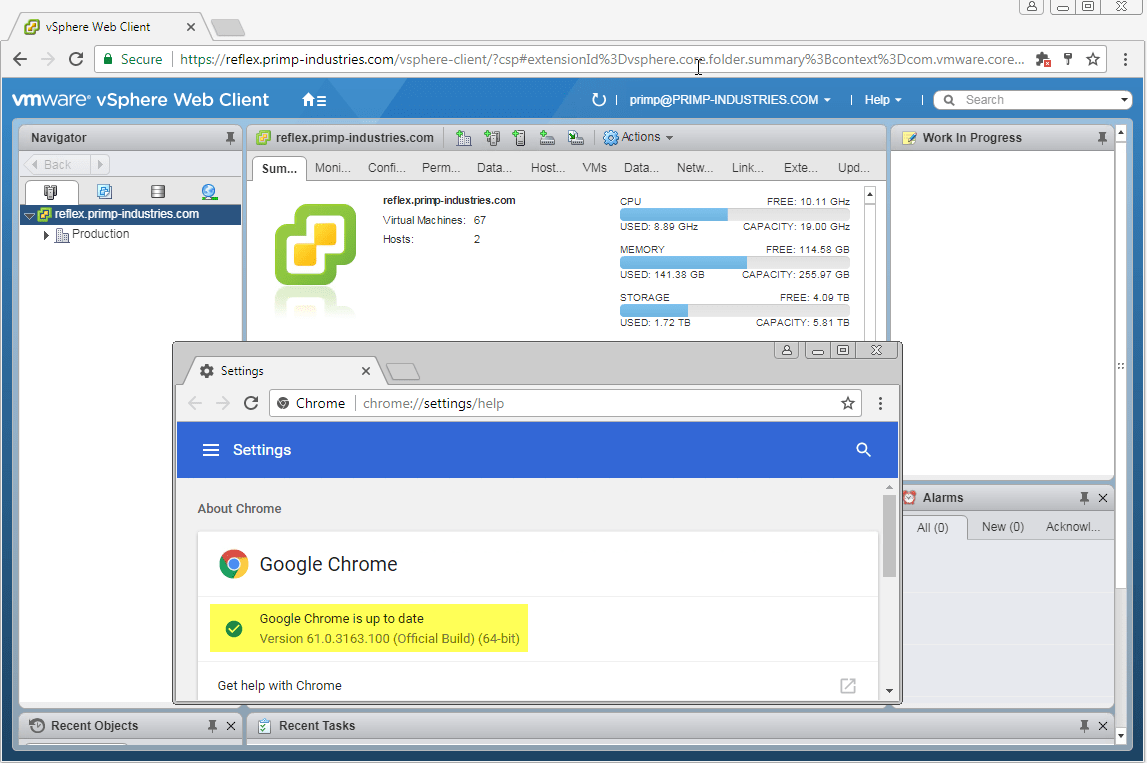The height and width of the screenshot is (763, 1147).
Task: Open the Settings hamburger menu
Action: pos(211,450)
